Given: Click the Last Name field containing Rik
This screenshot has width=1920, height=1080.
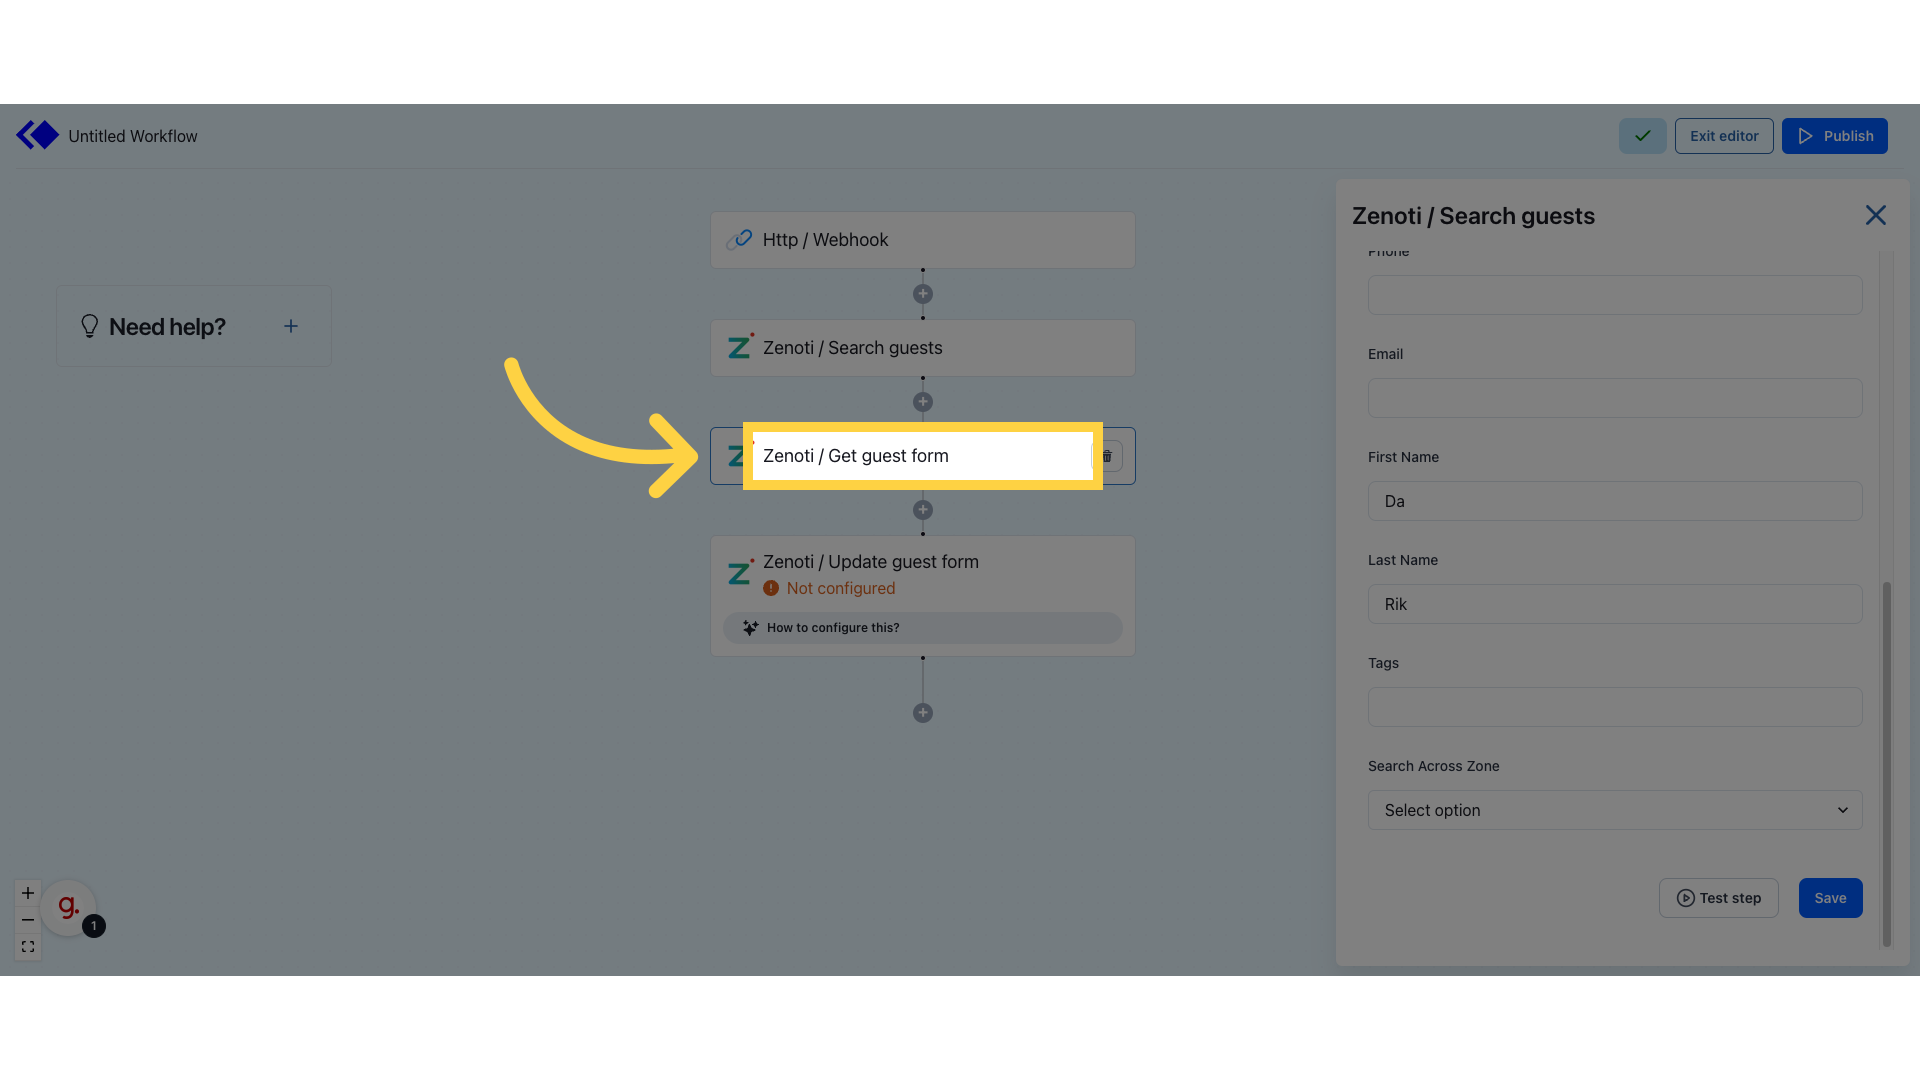Looking at the screenshot, I should (1615, 604).
